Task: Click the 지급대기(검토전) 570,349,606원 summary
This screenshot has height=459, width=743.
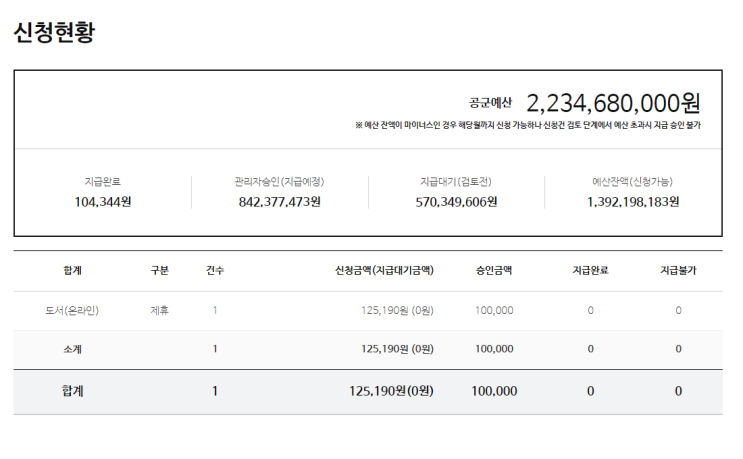Action: pyautogui.click(x=456, y=192)
